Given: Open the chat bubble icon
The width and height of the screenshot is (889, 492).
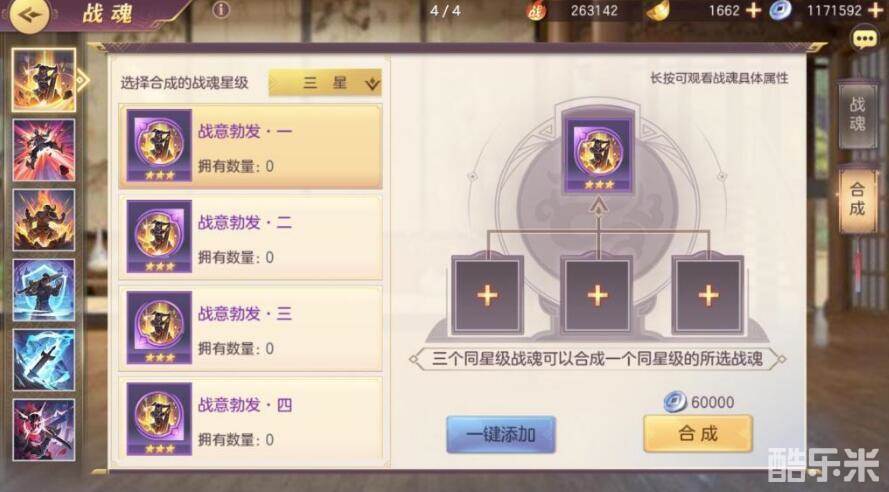Looking at the screenshot, I should tap(865, 39).
